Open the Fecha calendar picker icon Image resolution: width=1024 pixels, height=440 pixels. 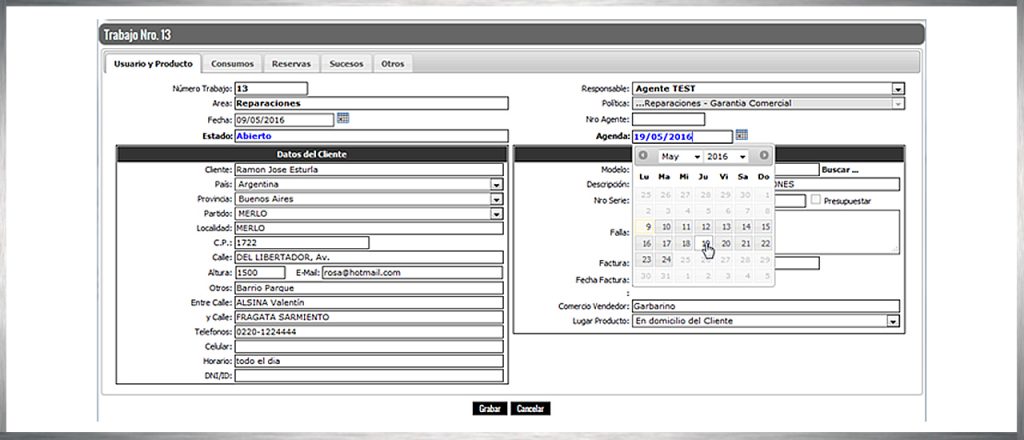click(x=343, y=118)
